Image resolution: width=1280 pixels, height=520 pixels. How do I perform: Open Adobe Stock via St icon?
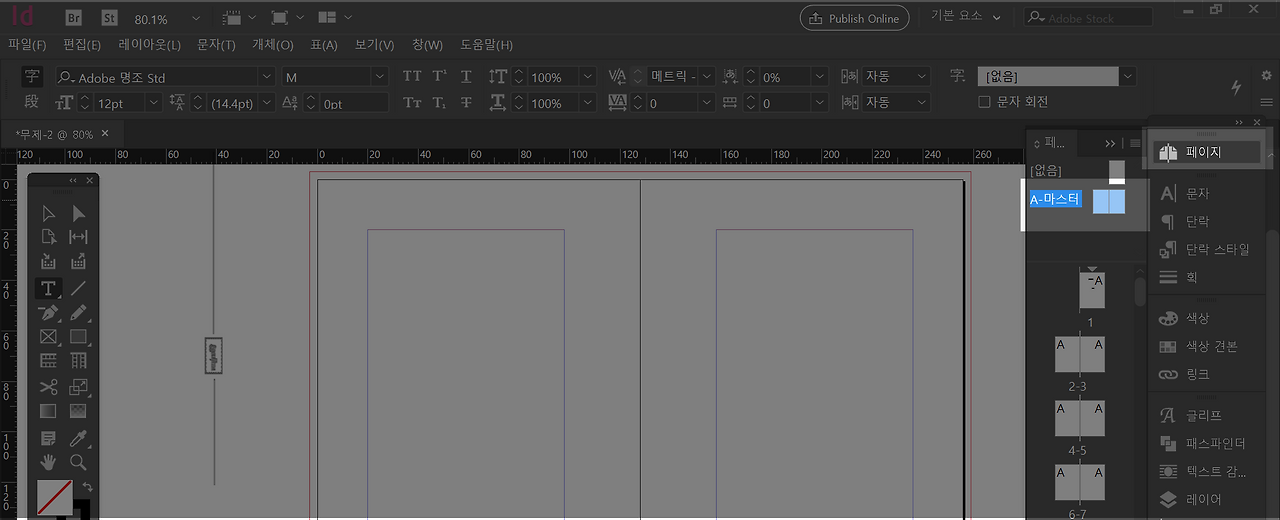[x=110, y=18]
